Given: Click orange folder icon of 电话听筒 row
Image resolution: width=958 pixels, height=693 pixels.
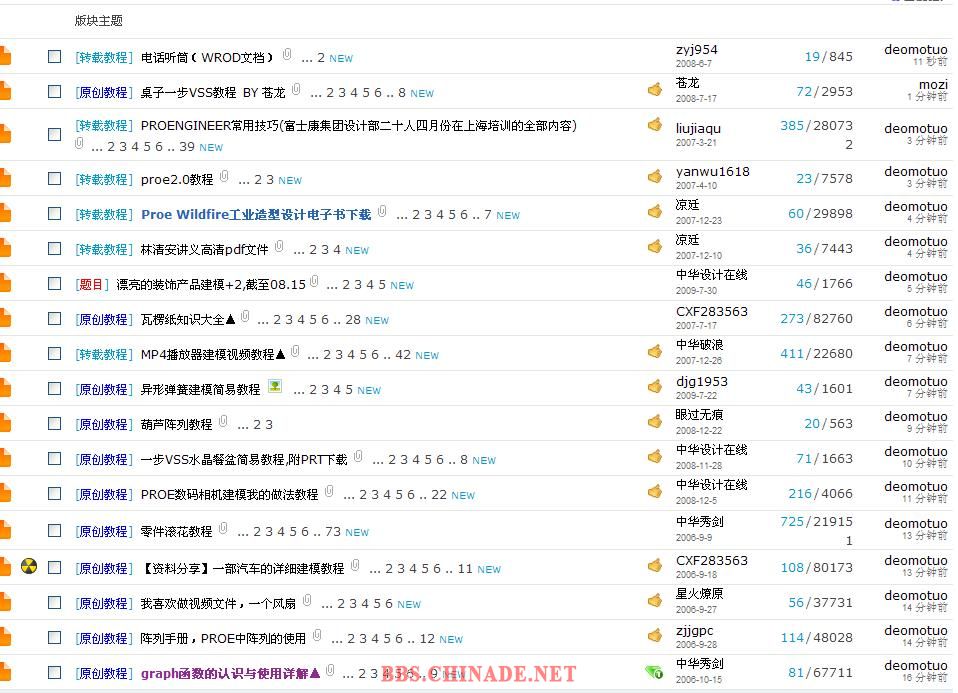Looking at the screenshot, I should 5,56.
